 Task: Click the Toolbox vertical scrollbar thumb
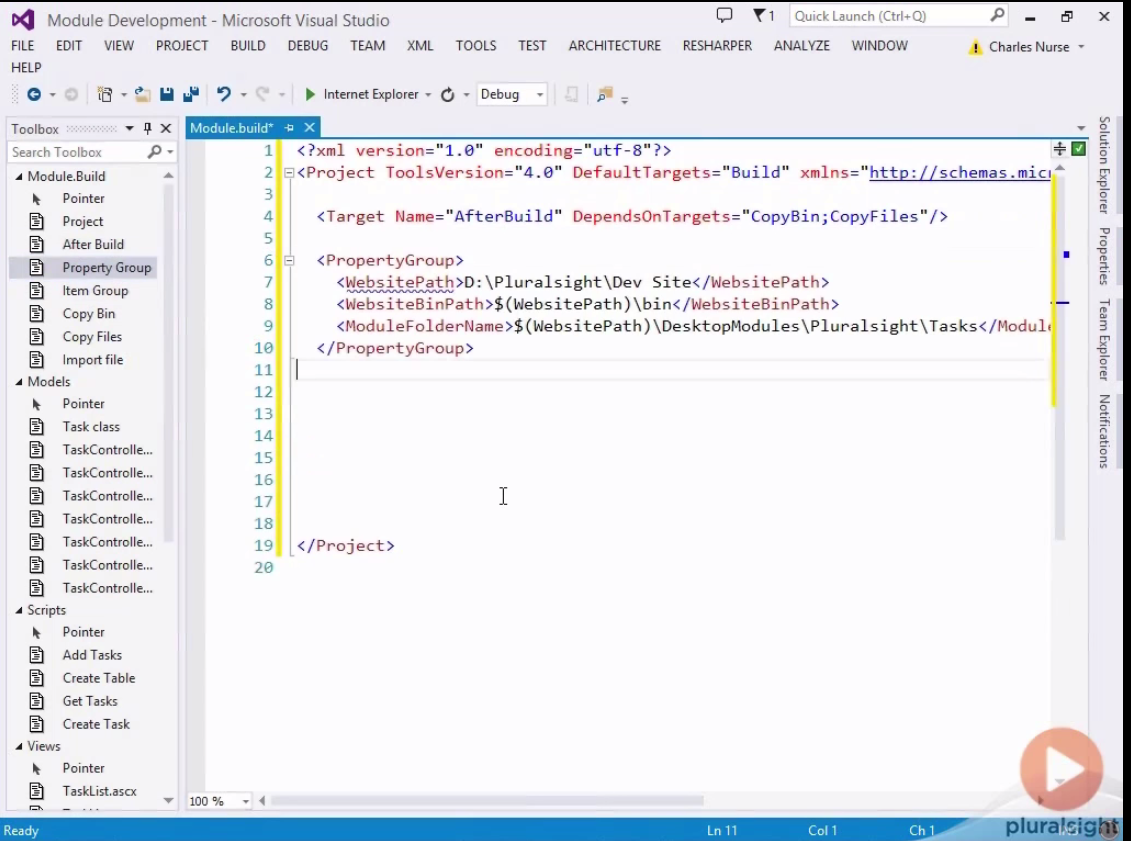168,361
